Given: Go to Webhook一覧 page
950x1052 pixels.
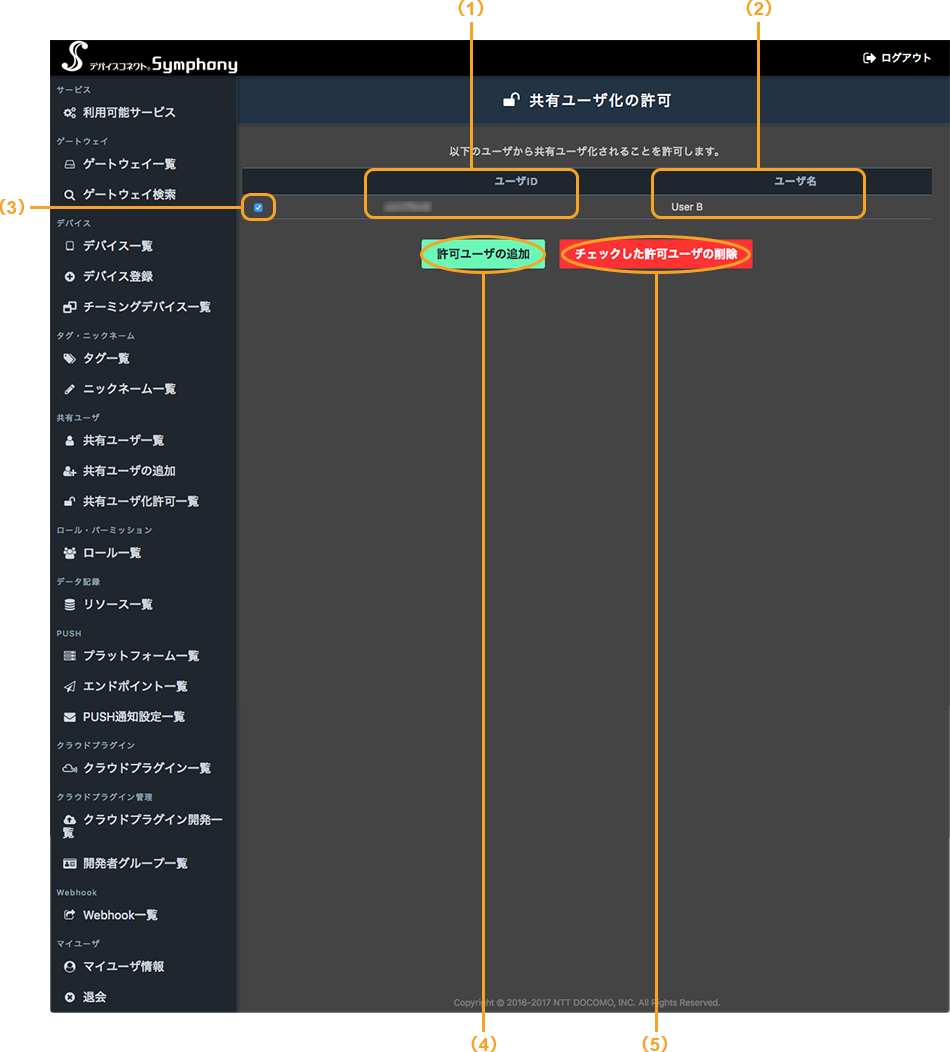Looking at the screenshot, I should click(120, 915).
